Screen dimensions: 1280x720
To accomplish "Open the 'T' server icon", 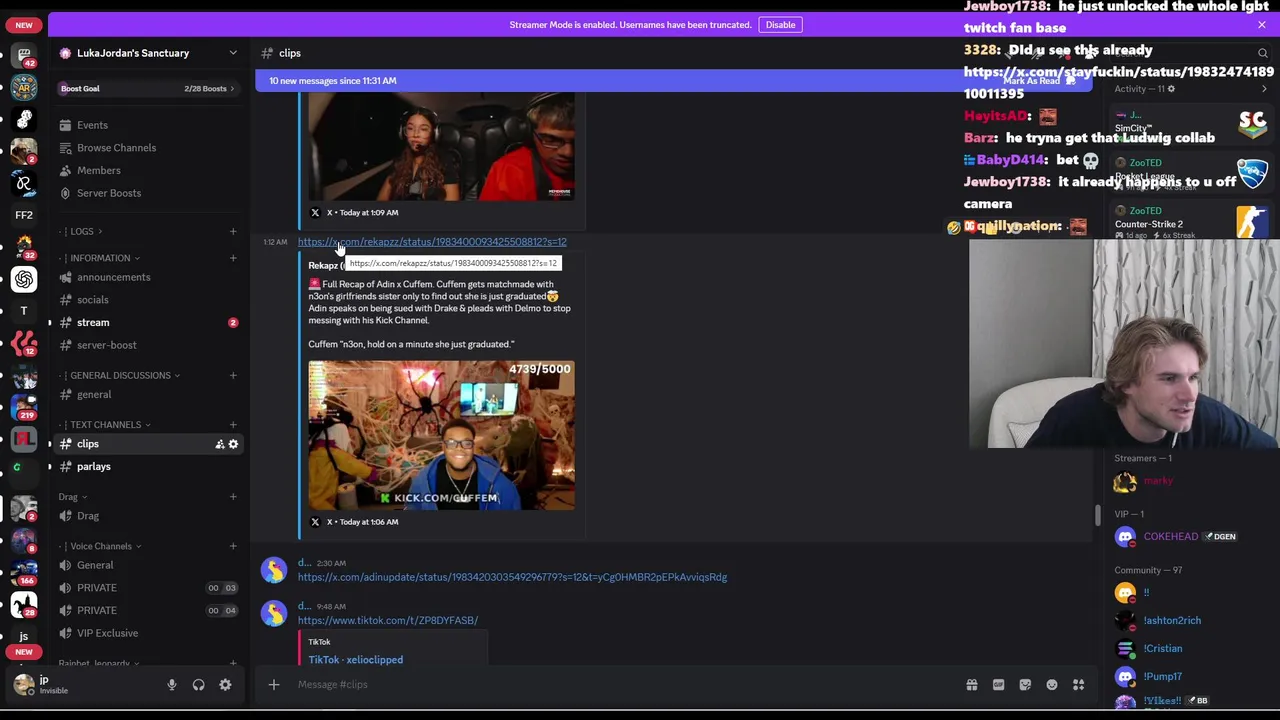I will pos(24,311).
